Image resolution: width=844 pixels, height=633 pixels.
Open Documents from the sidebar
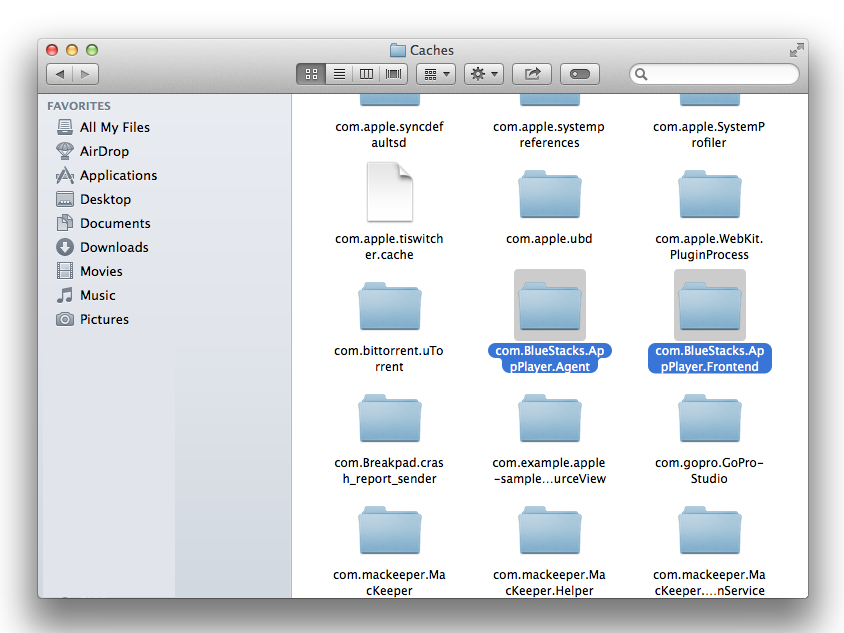click(103, 223)
